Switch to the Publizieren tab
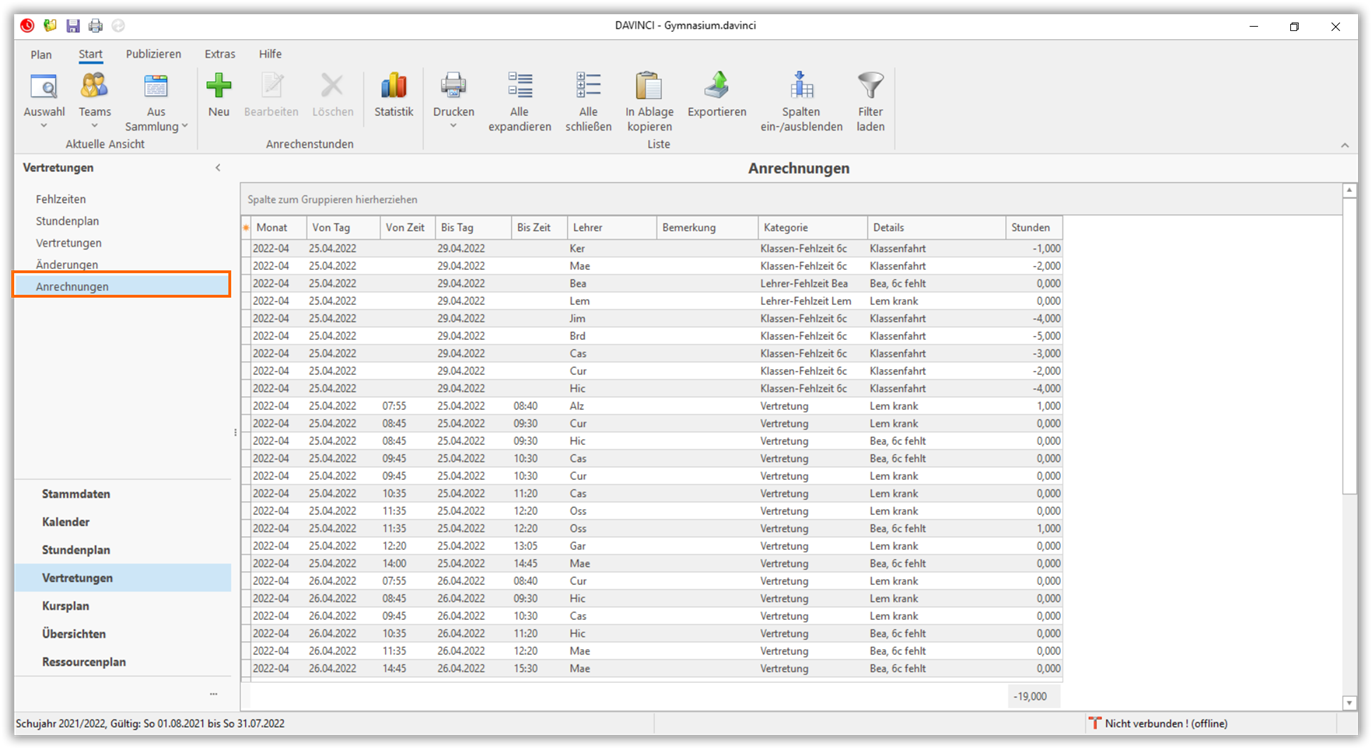 [x=153, y=54]
